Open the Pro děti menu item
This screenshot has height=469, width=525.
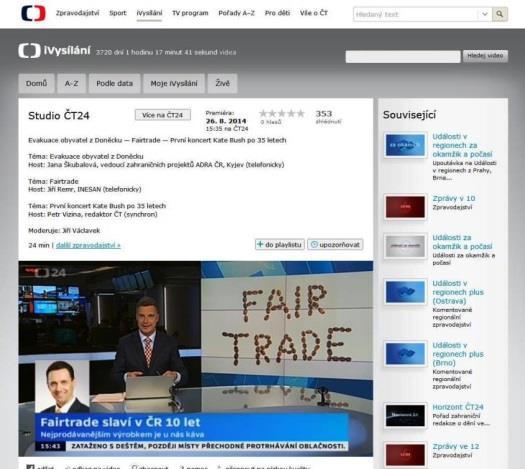[277, 13]
